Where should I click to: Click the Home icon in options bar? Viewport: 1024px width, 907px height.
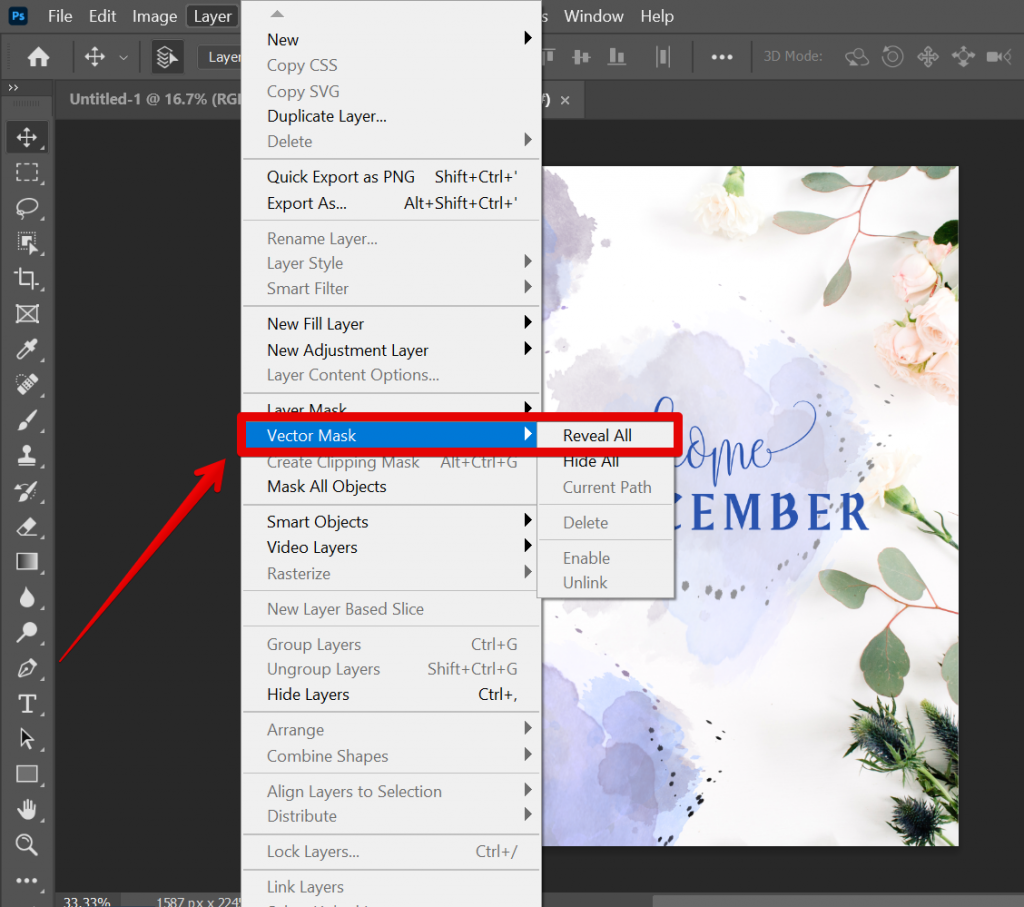pos(38,57)
